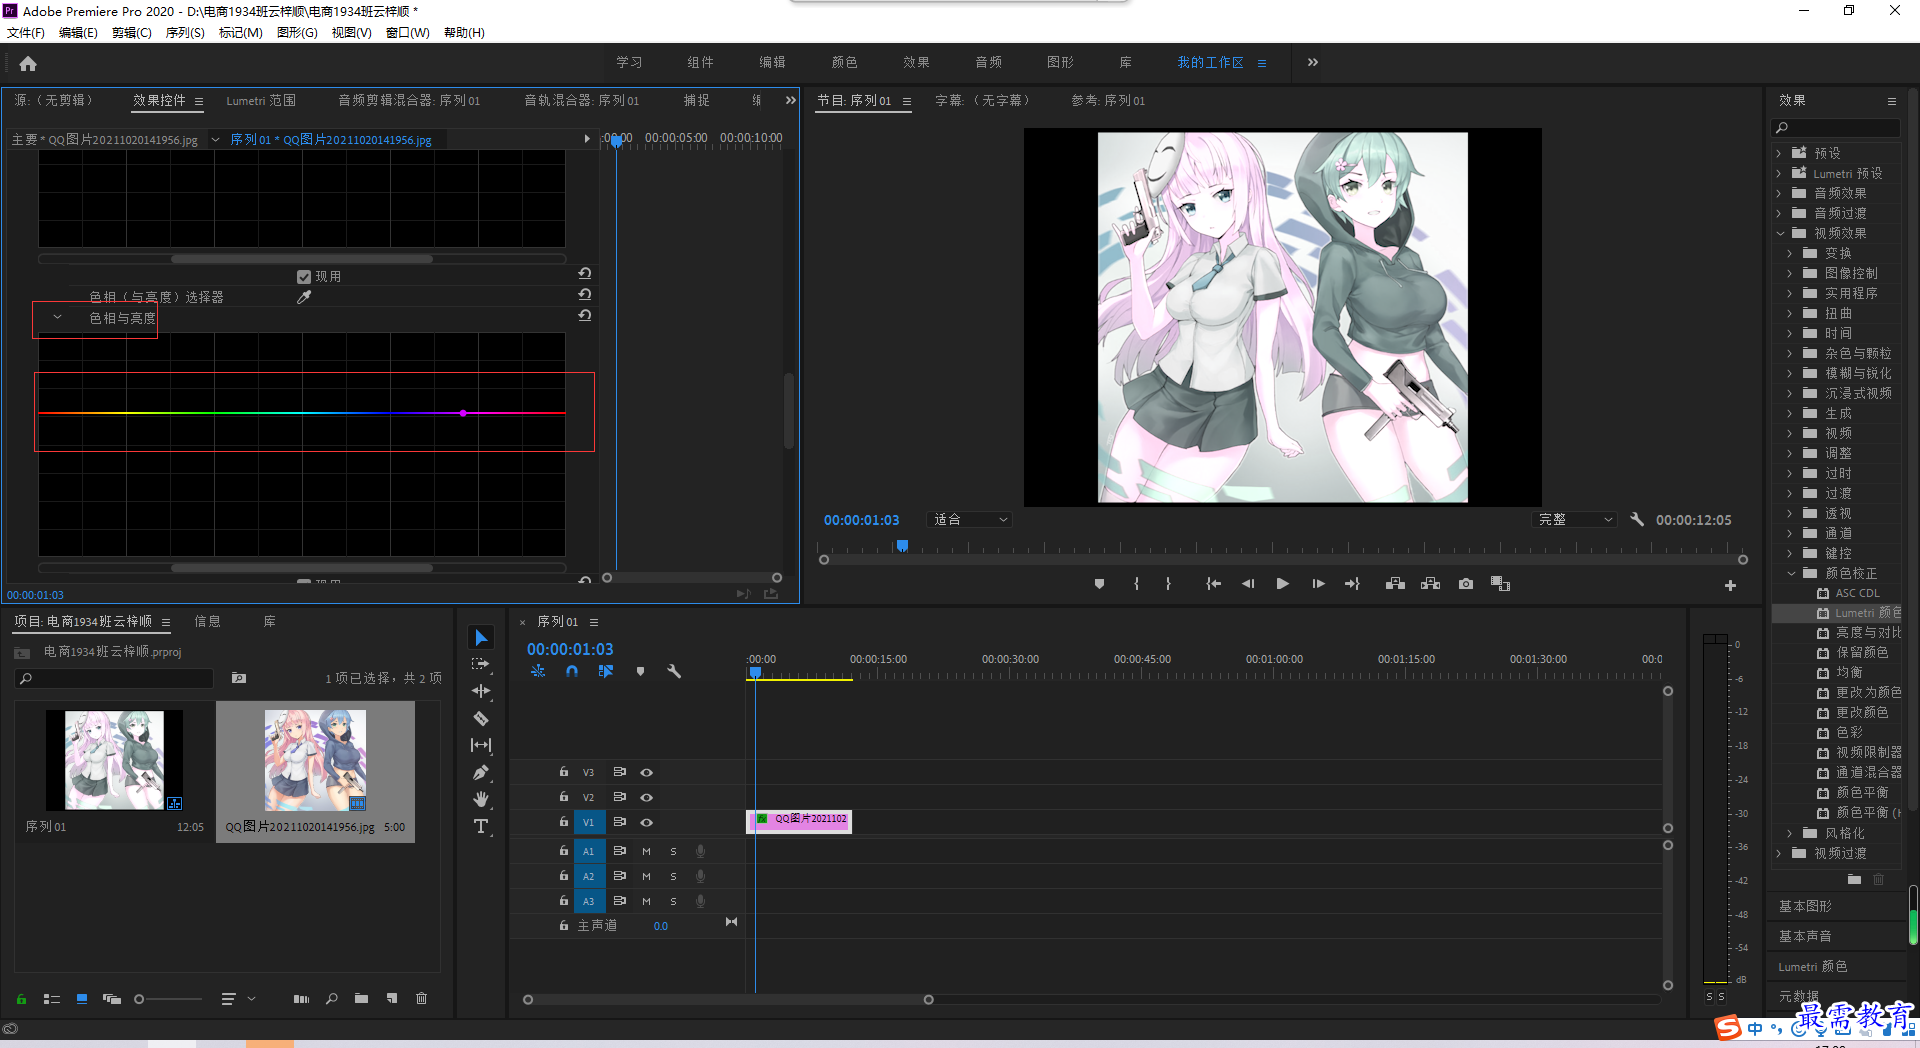Click the Mark In bracket button
The image size is (1920, 1048).
click(x=1136, y=584)
